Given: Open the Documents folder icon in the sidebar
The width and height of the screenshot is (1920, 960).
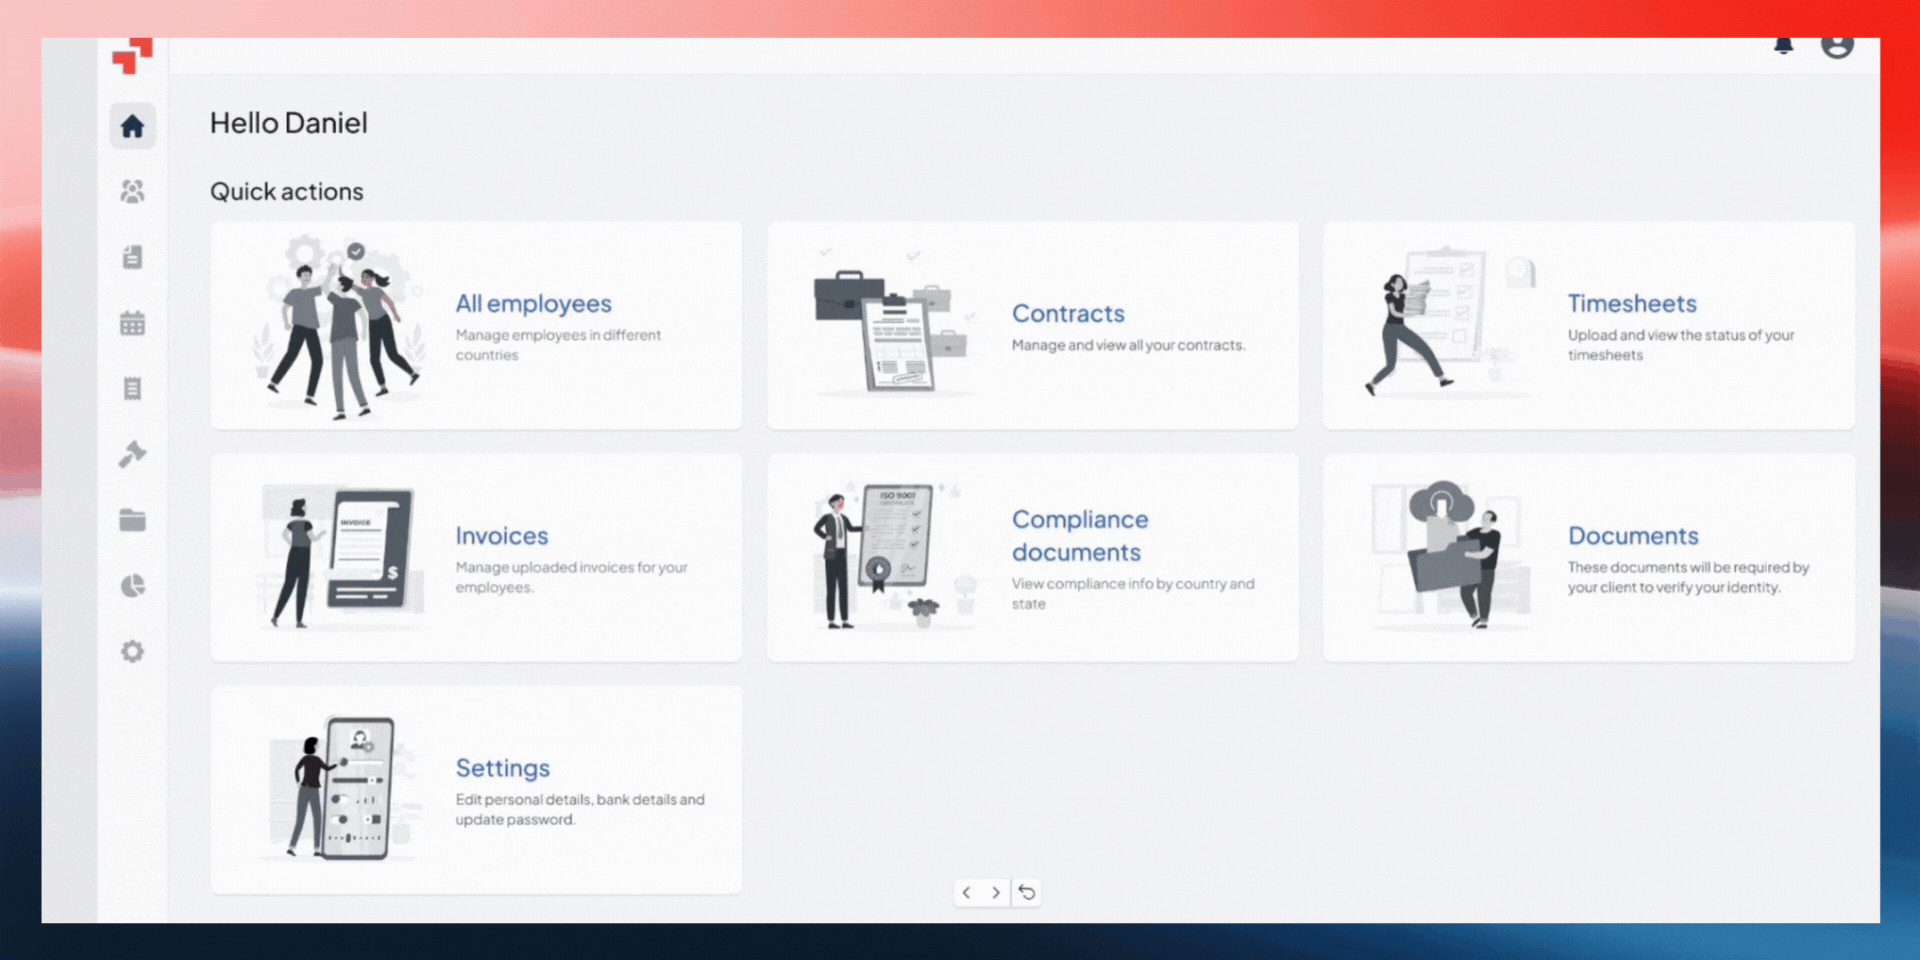Looking at the screenshot, I should [132, 519].
